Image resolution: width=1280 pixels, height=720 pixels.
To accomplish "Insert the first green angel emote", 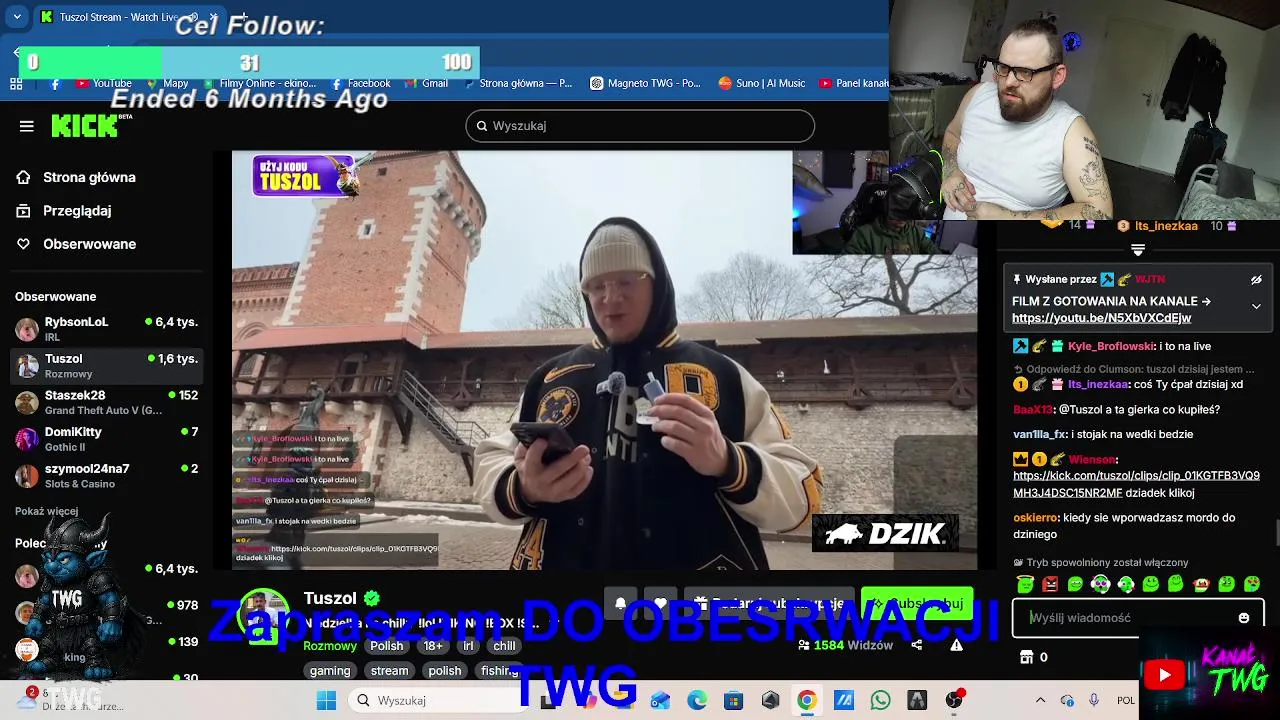I will pyautogui.click(x=1024, y=584).
